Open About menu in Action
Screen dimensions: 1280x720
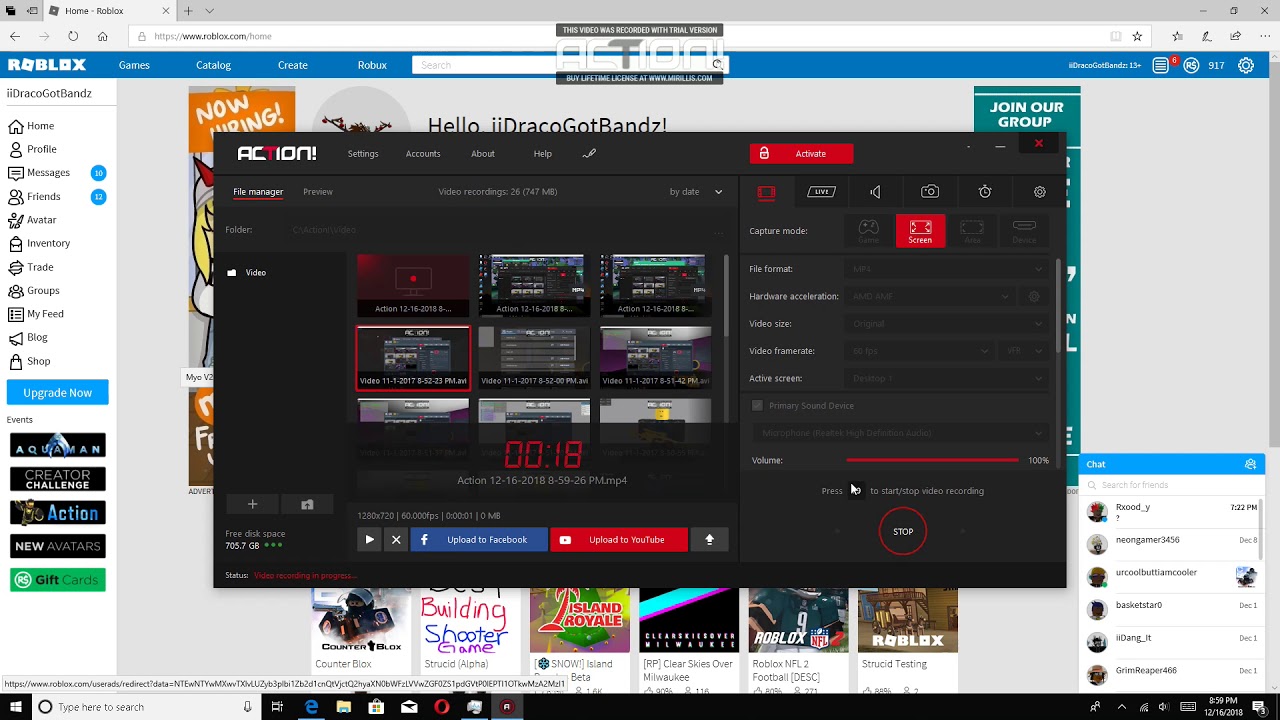click(x=483, y=154)
